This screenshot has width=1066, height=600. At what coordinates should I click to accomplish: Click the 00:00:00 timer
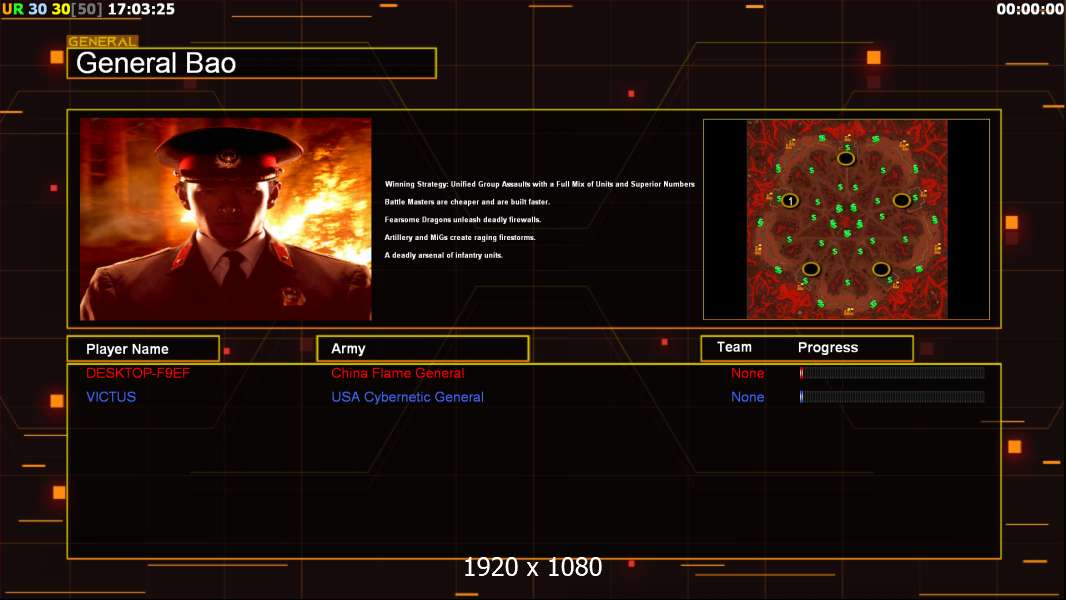(1029, 9)
